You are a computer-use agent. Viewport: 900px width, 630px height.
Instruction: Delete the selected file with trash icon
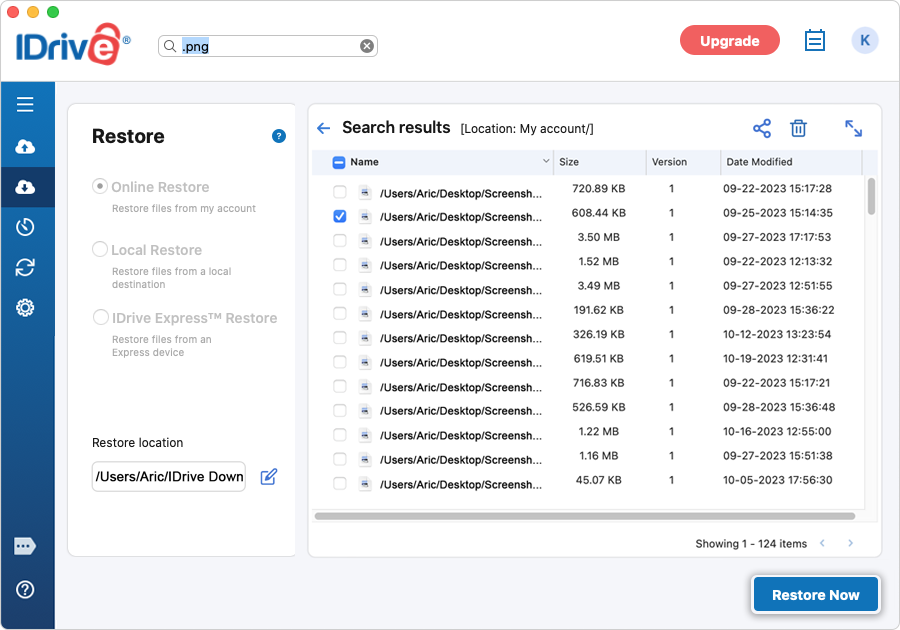click(x=798, y=128)
